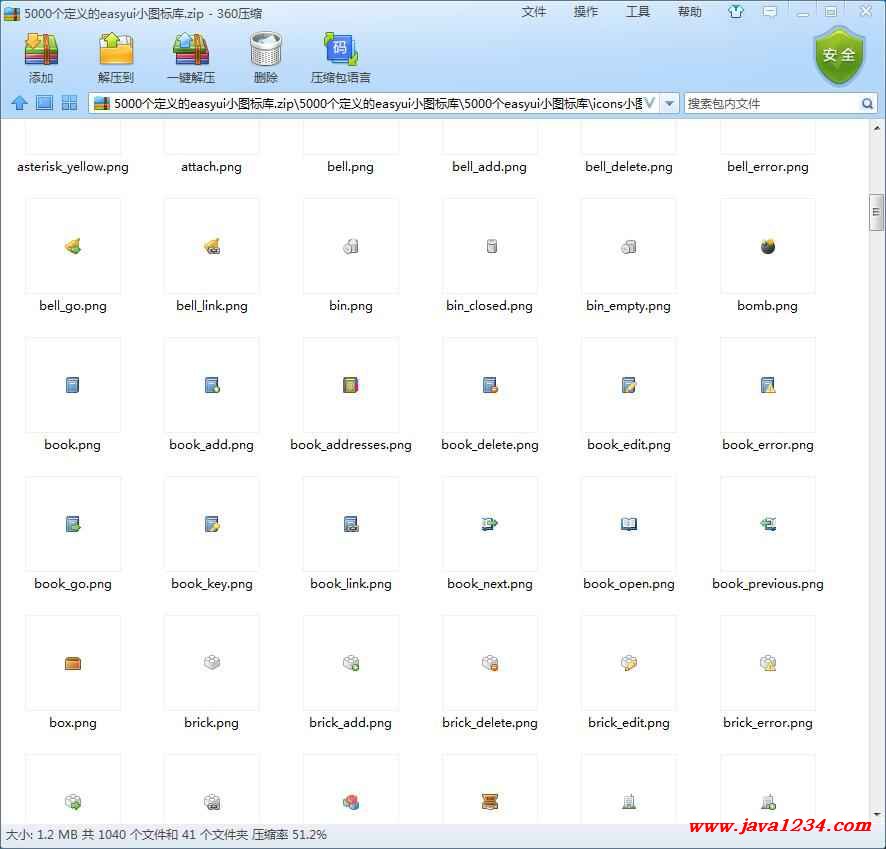Expand the address path history dropdown
Image resolution: width=886 pixels, height=849 pixels.
(x=670, y=103)
